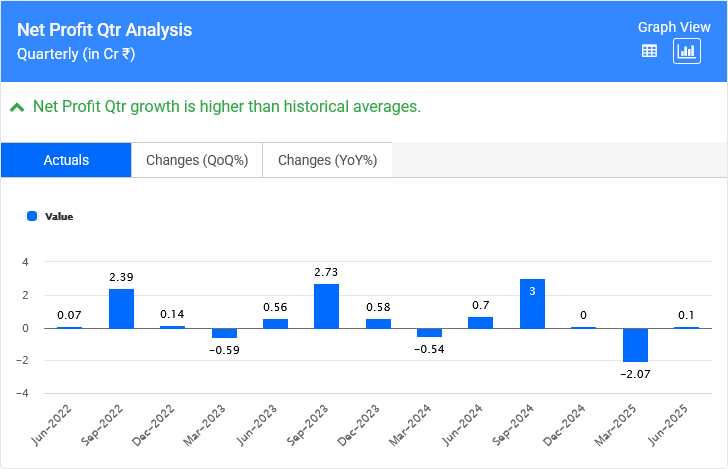Switch to Changes (QoQ%) tab
The width and height of the screenshot is (728, 469).
click(x=197, y=160)
